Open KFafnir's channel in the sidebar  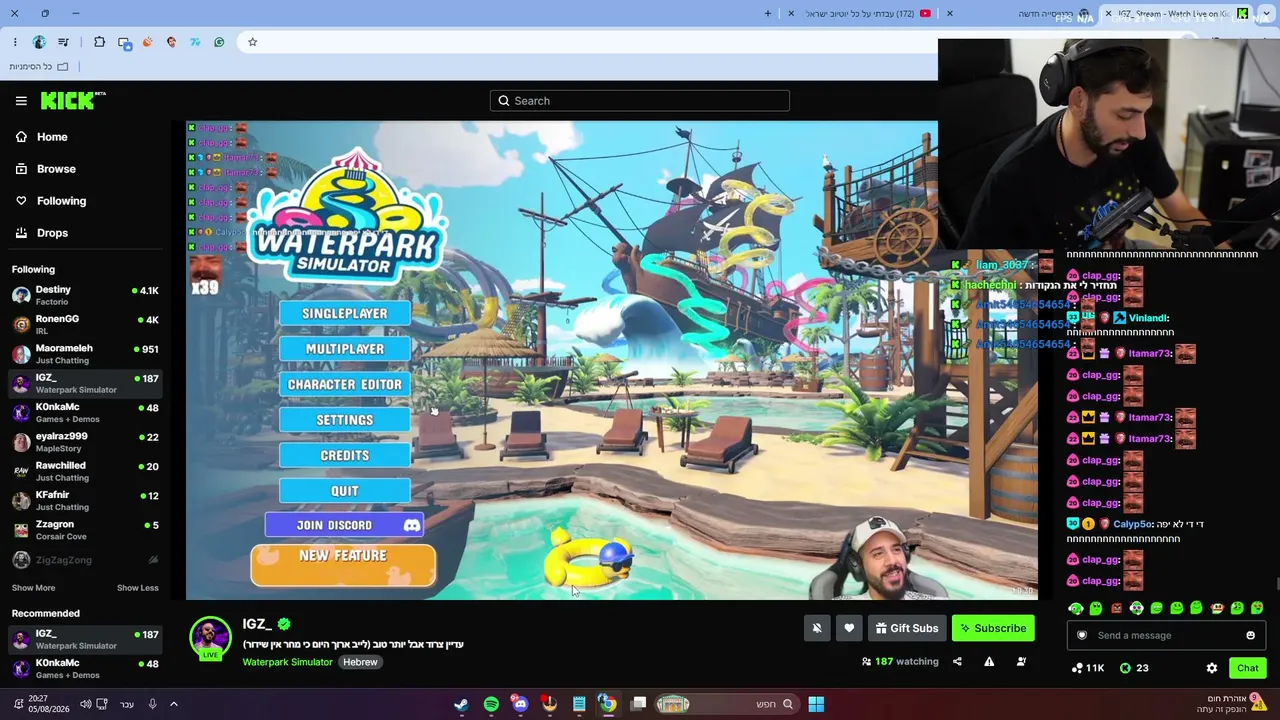click(85, 500)
